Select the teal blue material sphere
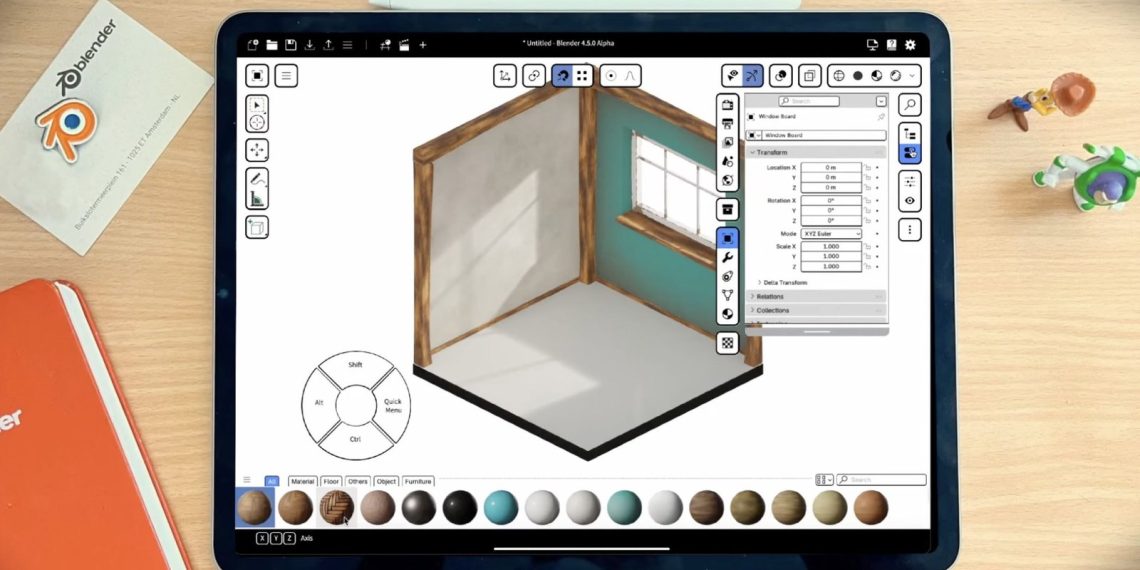The image size is (1140, 570). point(501,508)
